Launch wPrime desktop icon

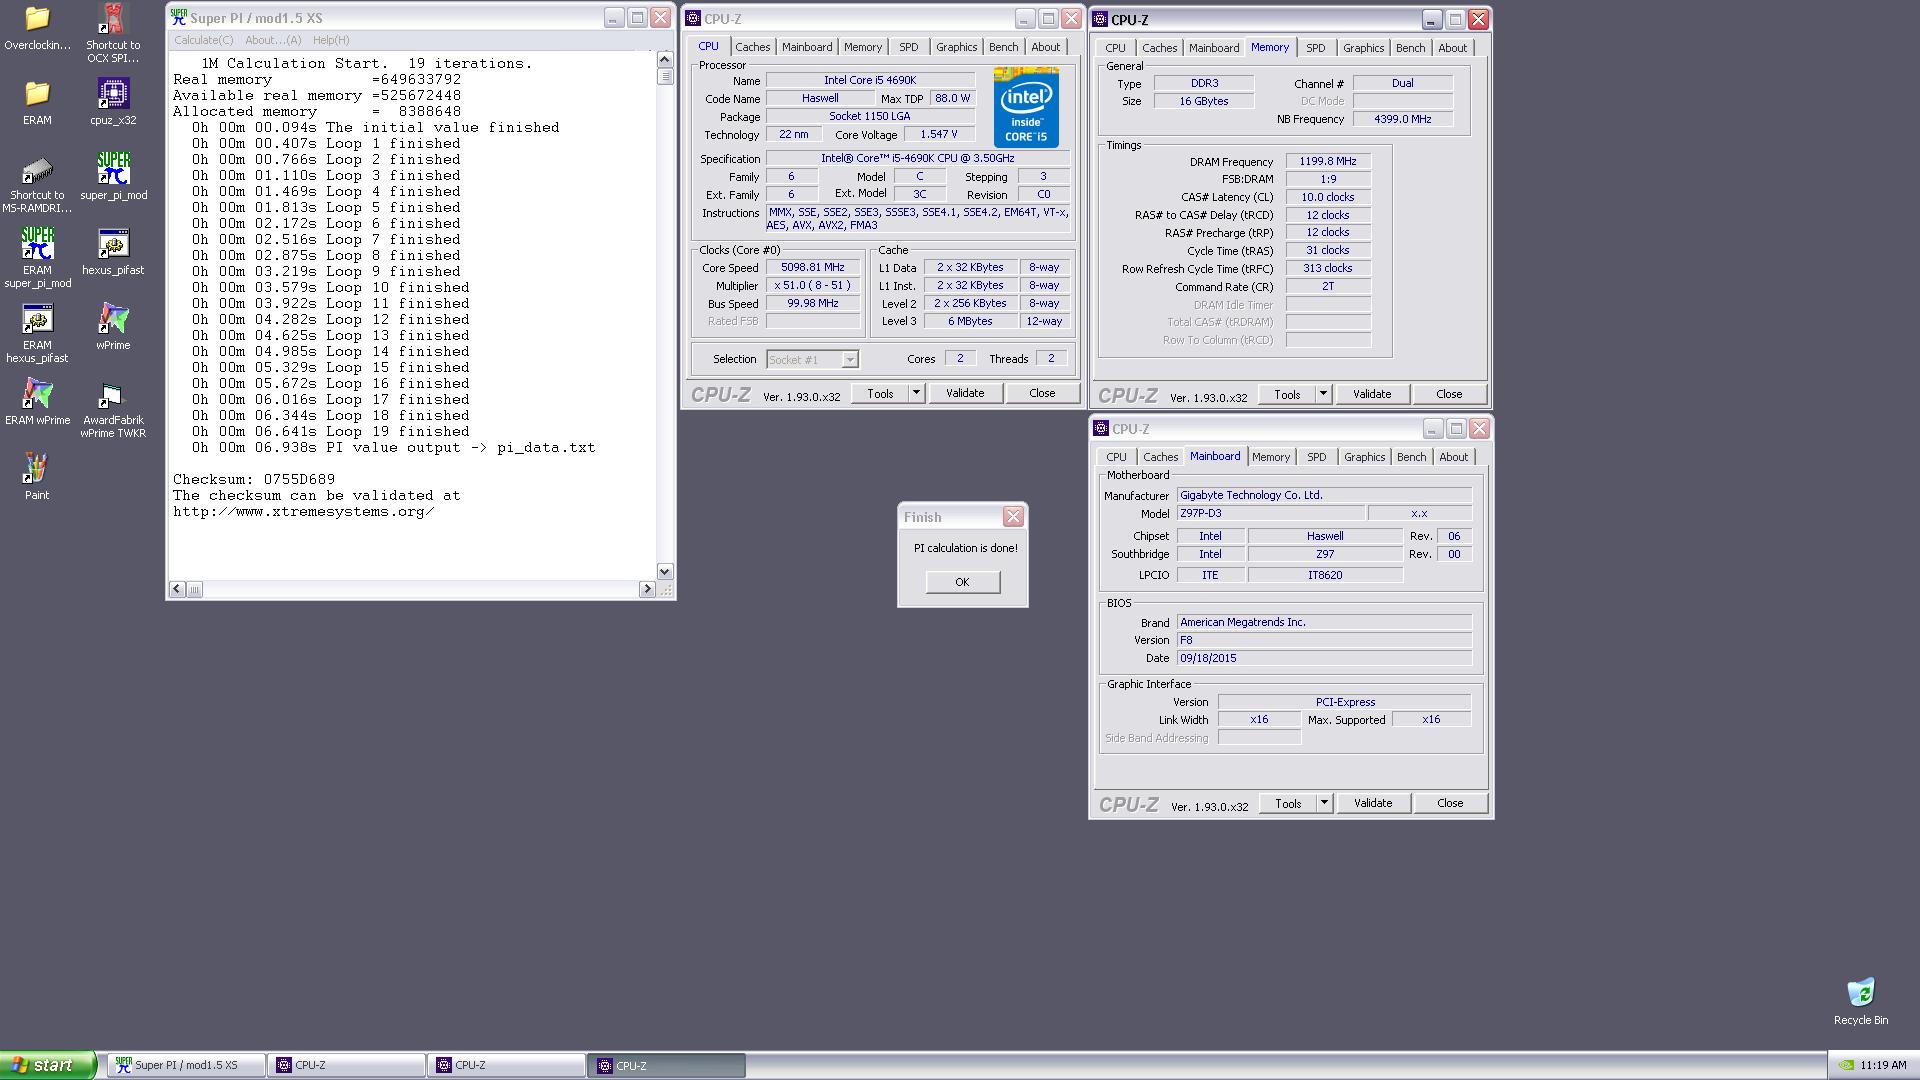click(x=113, y=327)
